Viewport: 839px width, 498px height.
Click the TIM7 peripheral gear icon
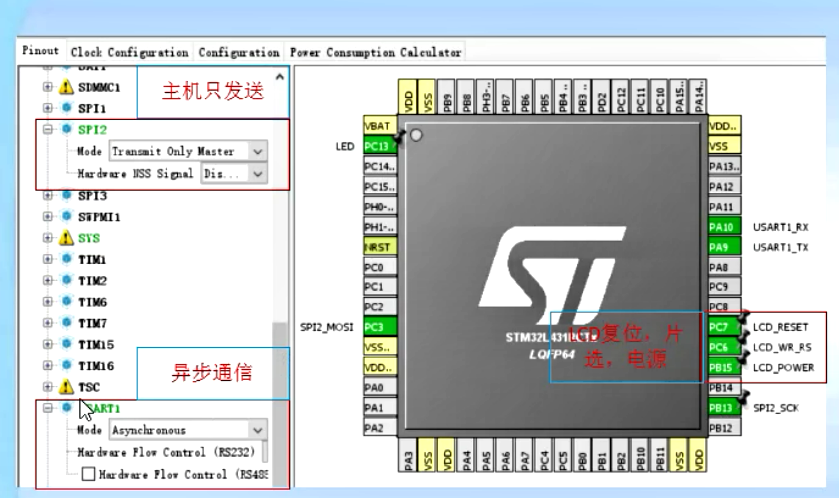point(66,323)
